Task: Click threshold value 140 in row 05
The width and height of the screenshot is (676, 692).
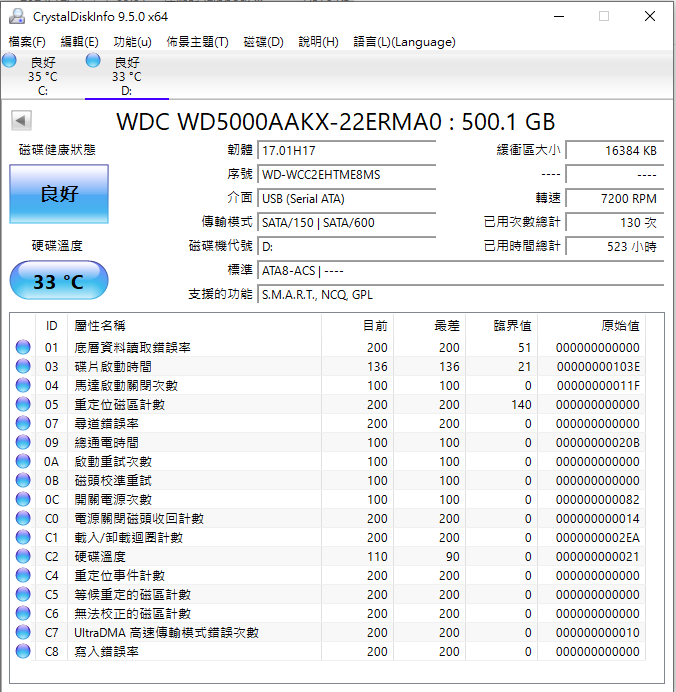Action: click(521, 404)
